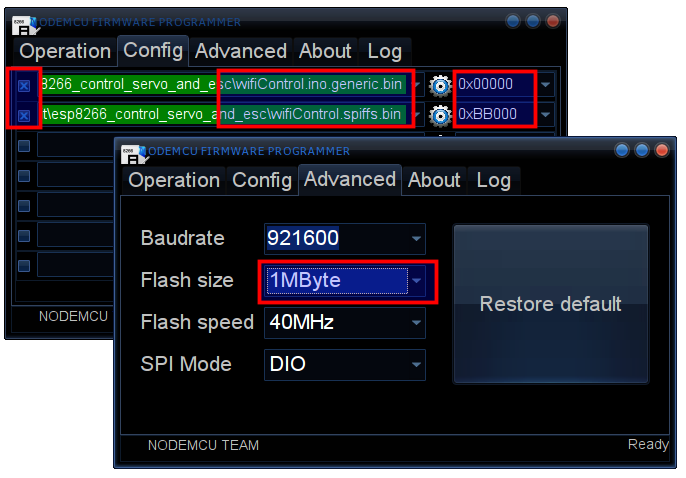Click app icon in the front Advanced window title bar
686x478 pixels.
pyautogui.click(x=134, y=154)
